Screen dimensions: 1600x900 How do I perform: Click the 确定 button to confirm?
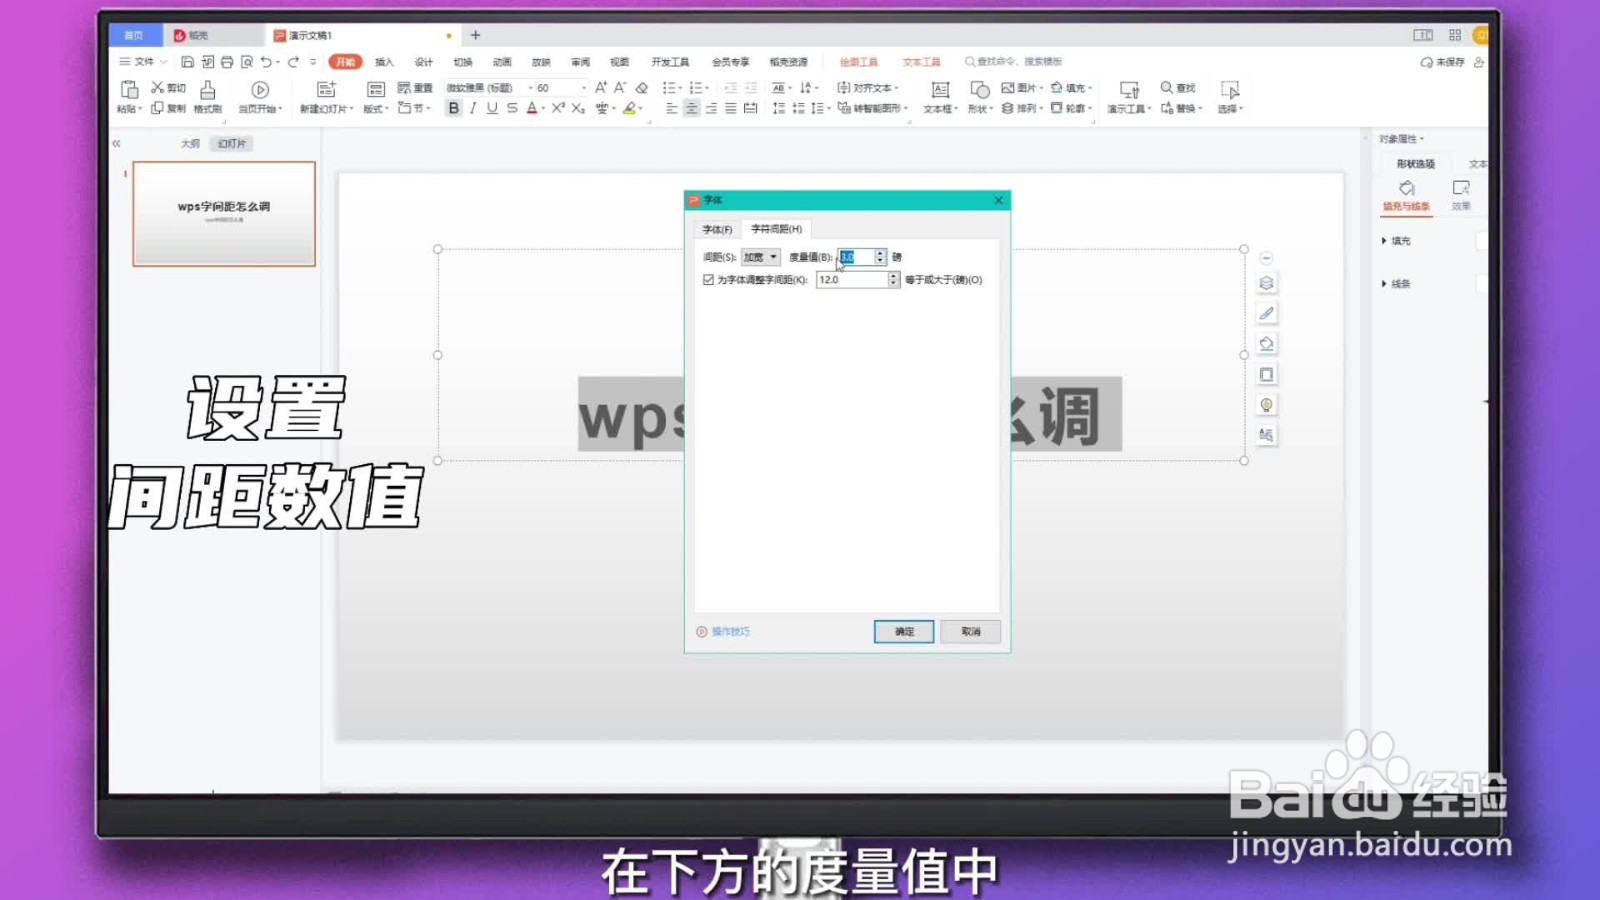(902, 631)
